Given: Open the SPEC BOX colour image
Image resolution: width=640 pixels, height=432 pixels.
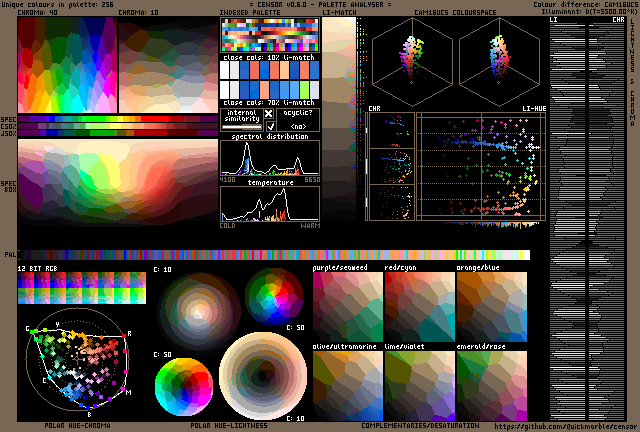Looking at the screenshot, I should pyautogui.click(x=118, y=183).
